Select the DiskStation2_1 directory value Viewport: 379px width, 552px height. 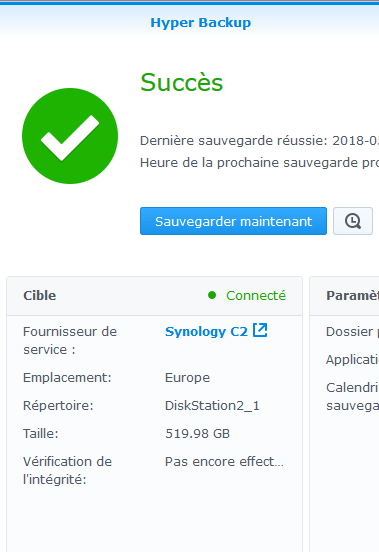coord(212,406)
